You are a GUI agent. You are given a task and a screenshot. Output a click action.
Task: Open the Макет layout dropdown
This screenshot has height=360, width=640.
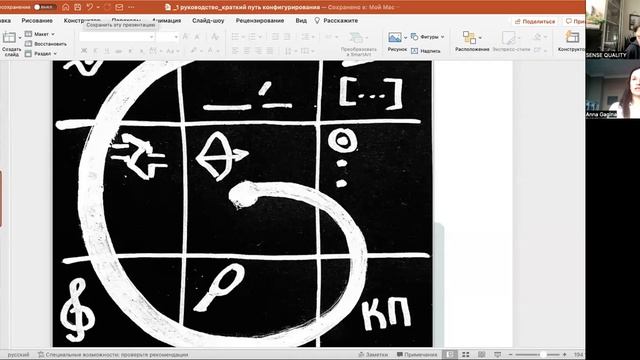coord(40,34)
